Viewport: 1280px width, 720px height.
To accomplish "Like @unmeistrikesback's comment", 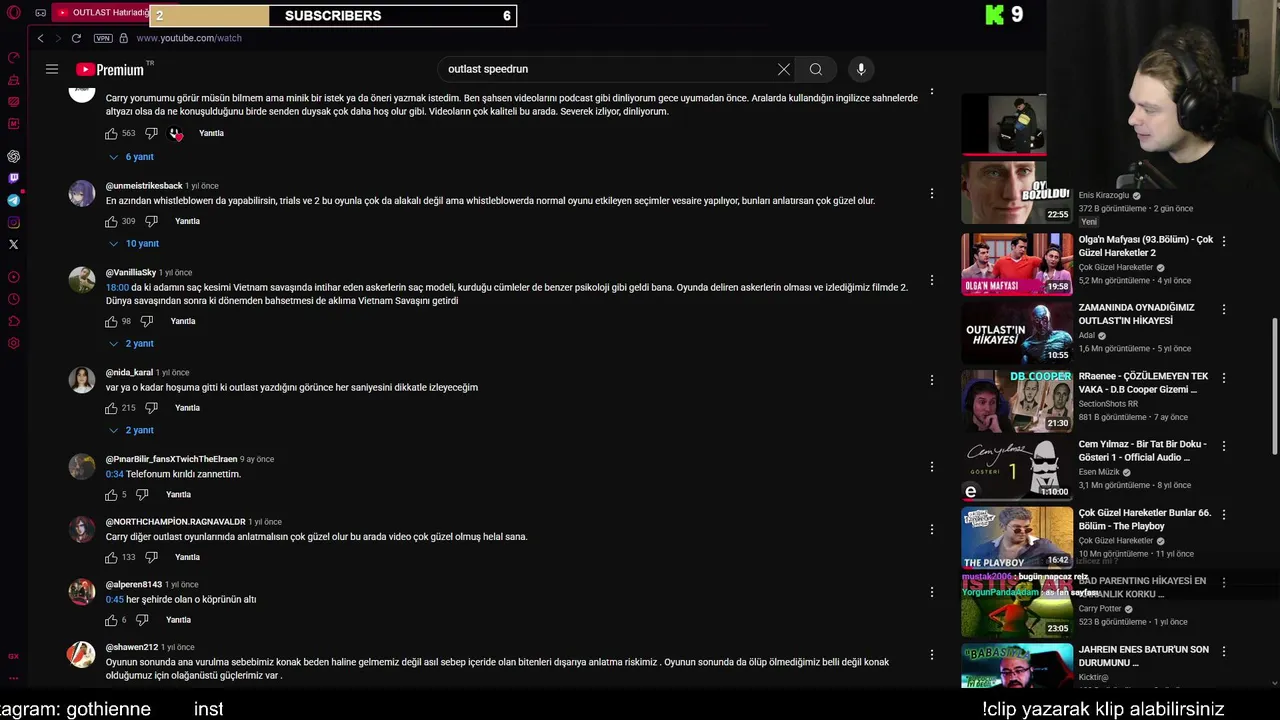I will click(x=111, y=221).
